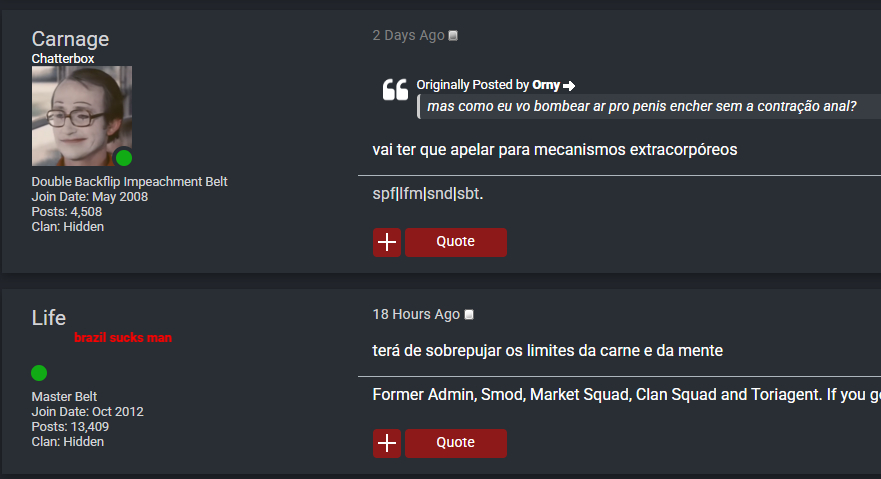
Task: Toggle multi-quote plus on Carnage's post
Action: [387, 242]
